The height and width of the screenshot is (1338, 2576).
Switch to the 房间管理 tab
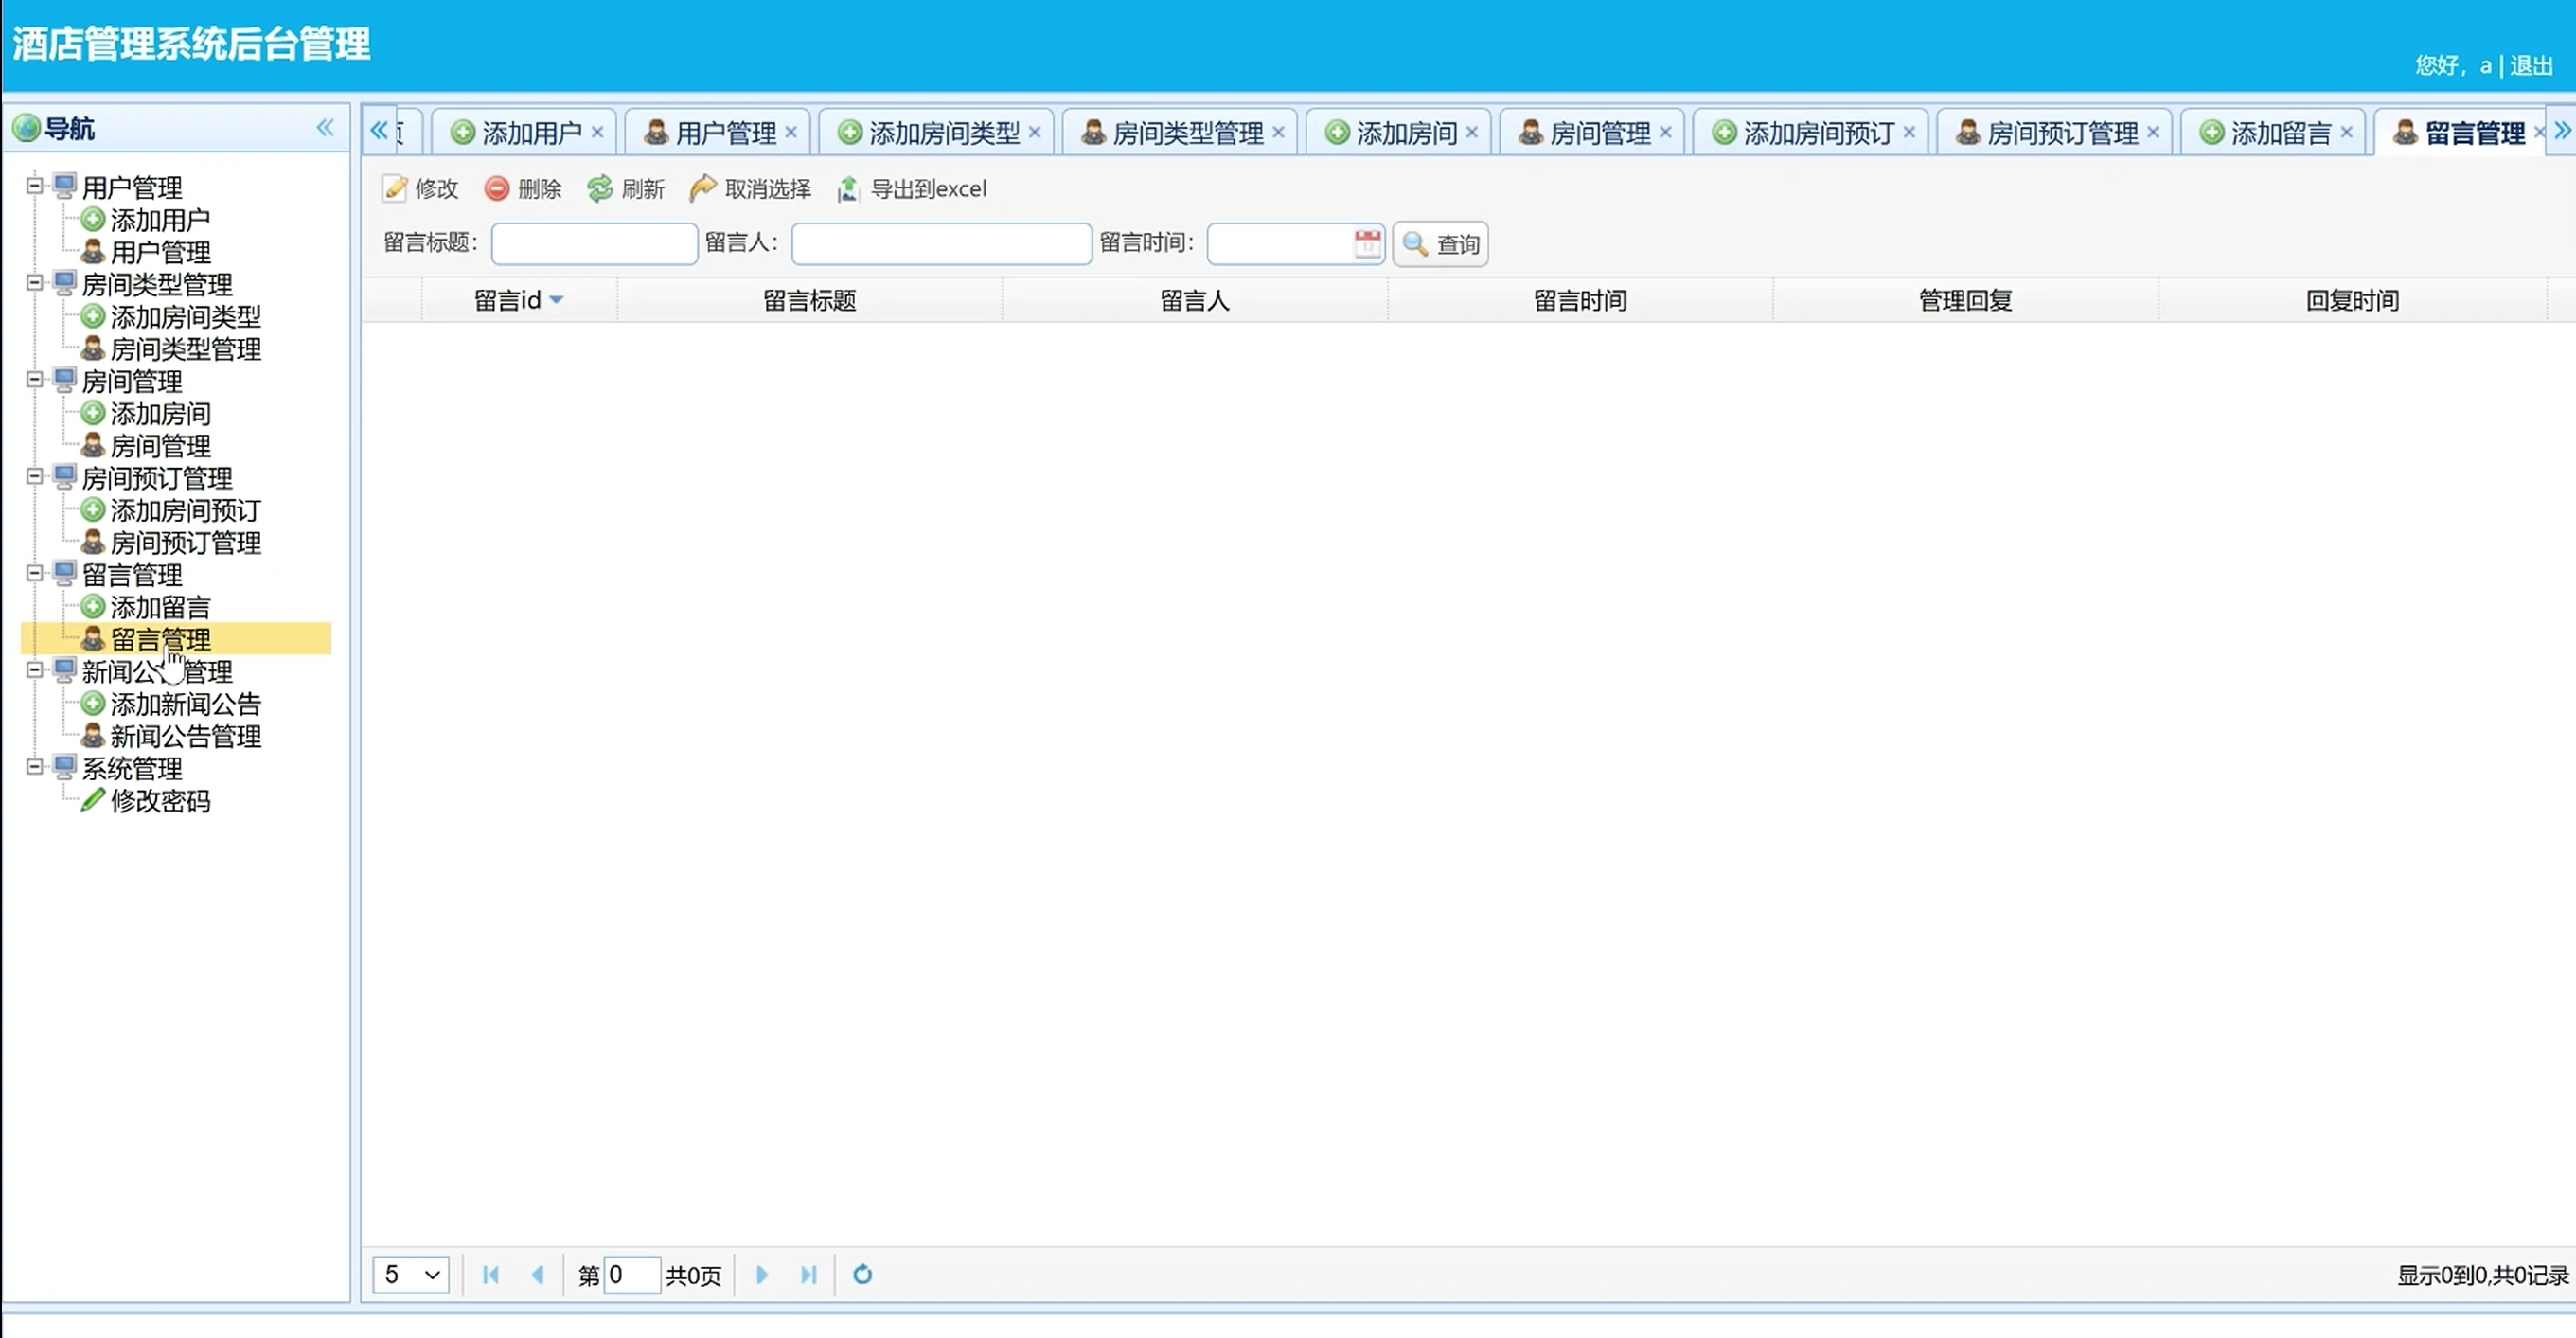(1598, 133)
